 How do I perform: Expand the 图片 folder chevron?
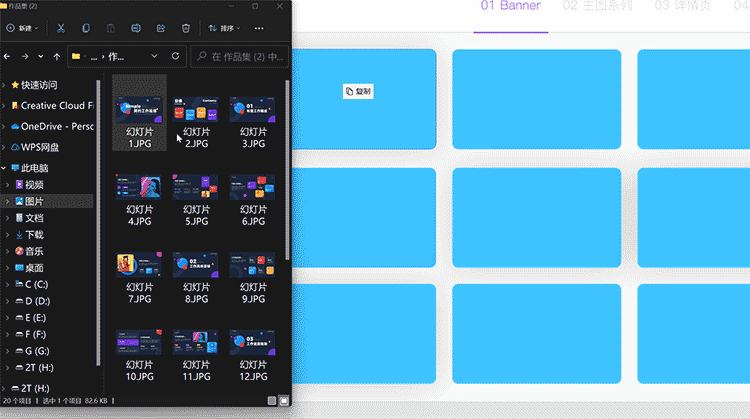8,201
